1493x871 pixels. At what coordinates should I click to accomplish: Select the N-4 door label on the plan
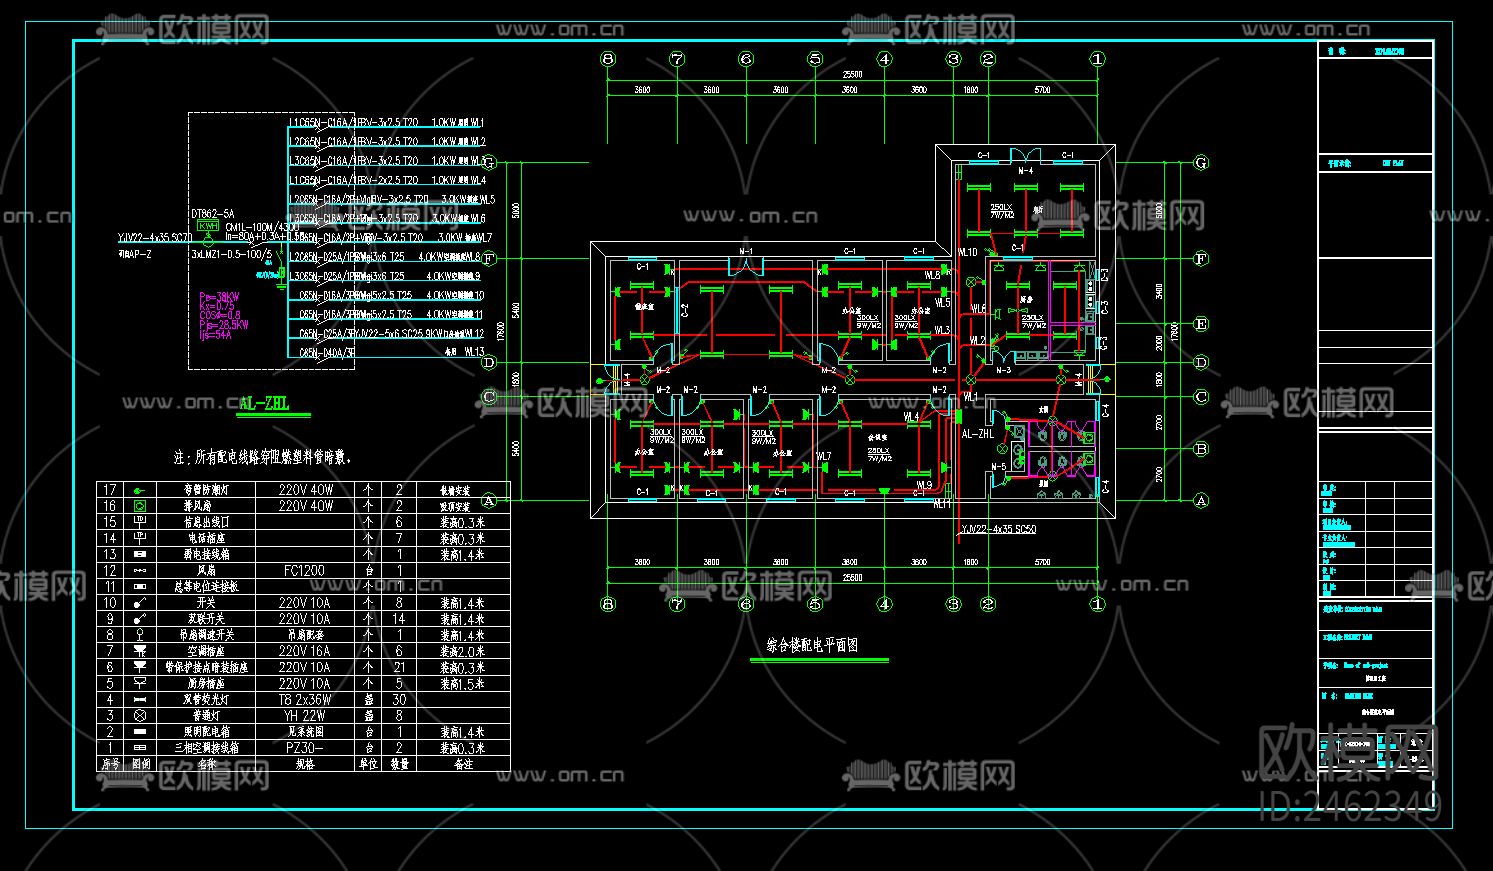pos(1025,172)
